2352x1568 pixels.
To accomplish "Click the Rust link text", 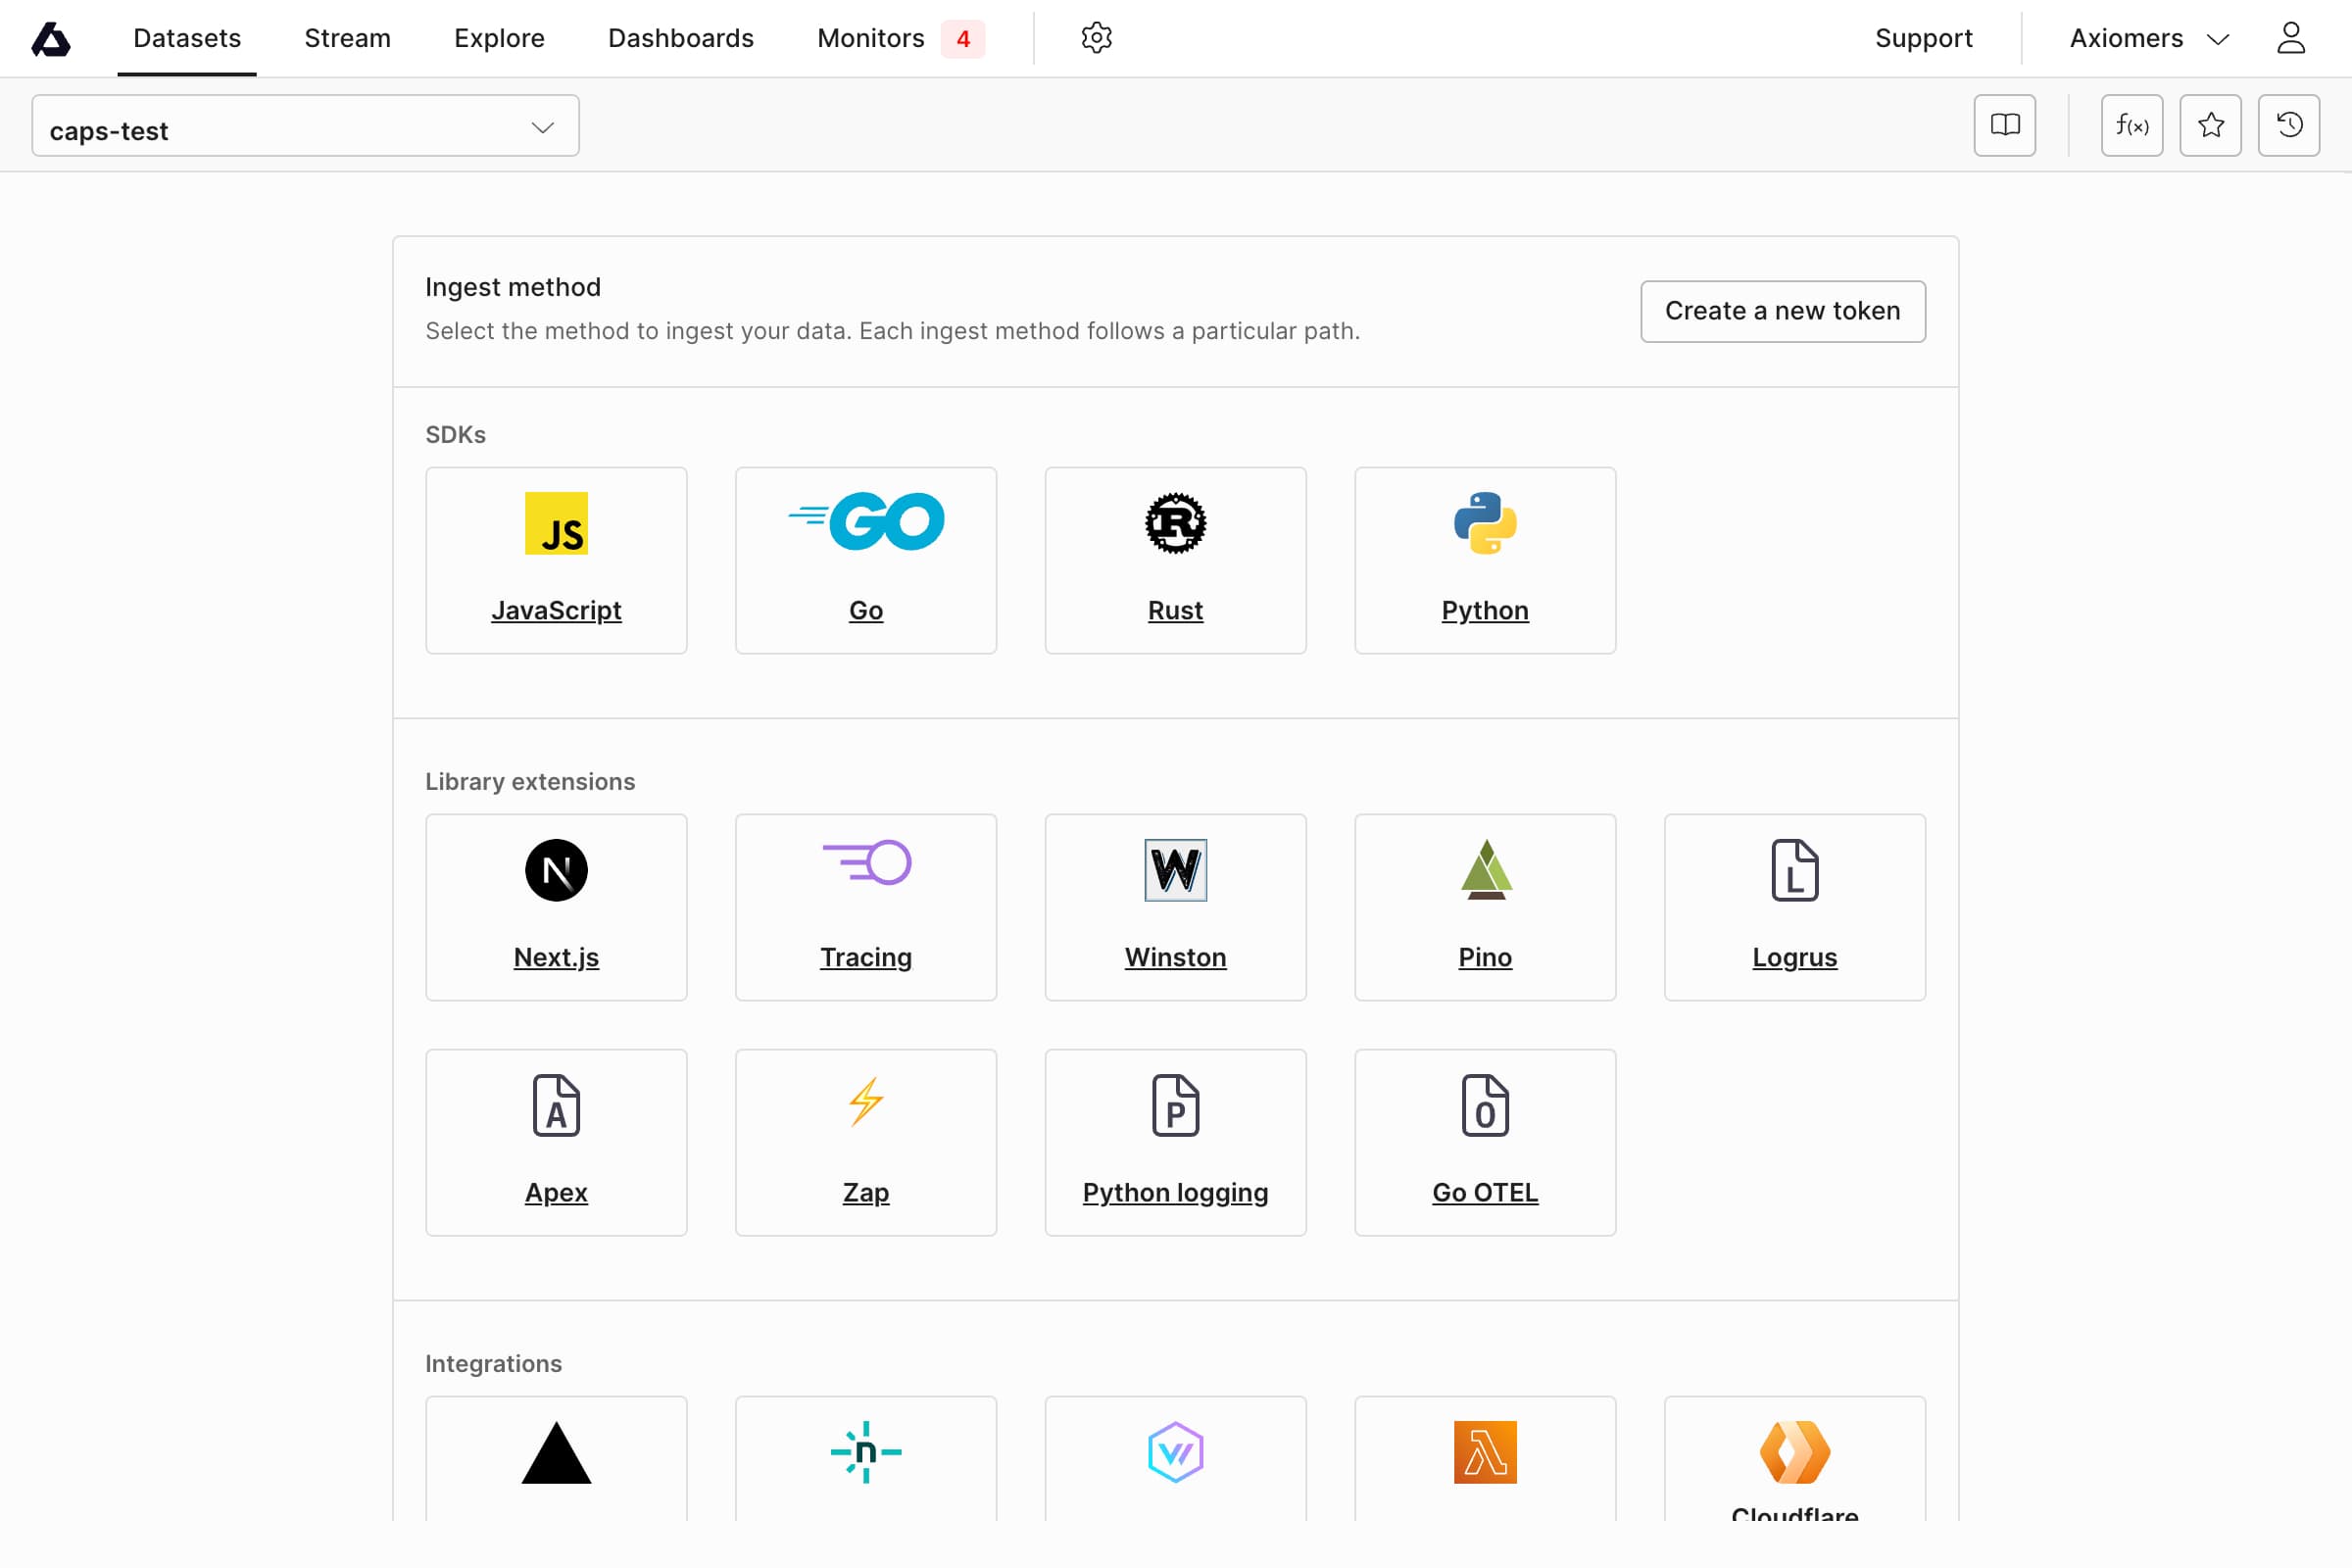I will 1175,610.
